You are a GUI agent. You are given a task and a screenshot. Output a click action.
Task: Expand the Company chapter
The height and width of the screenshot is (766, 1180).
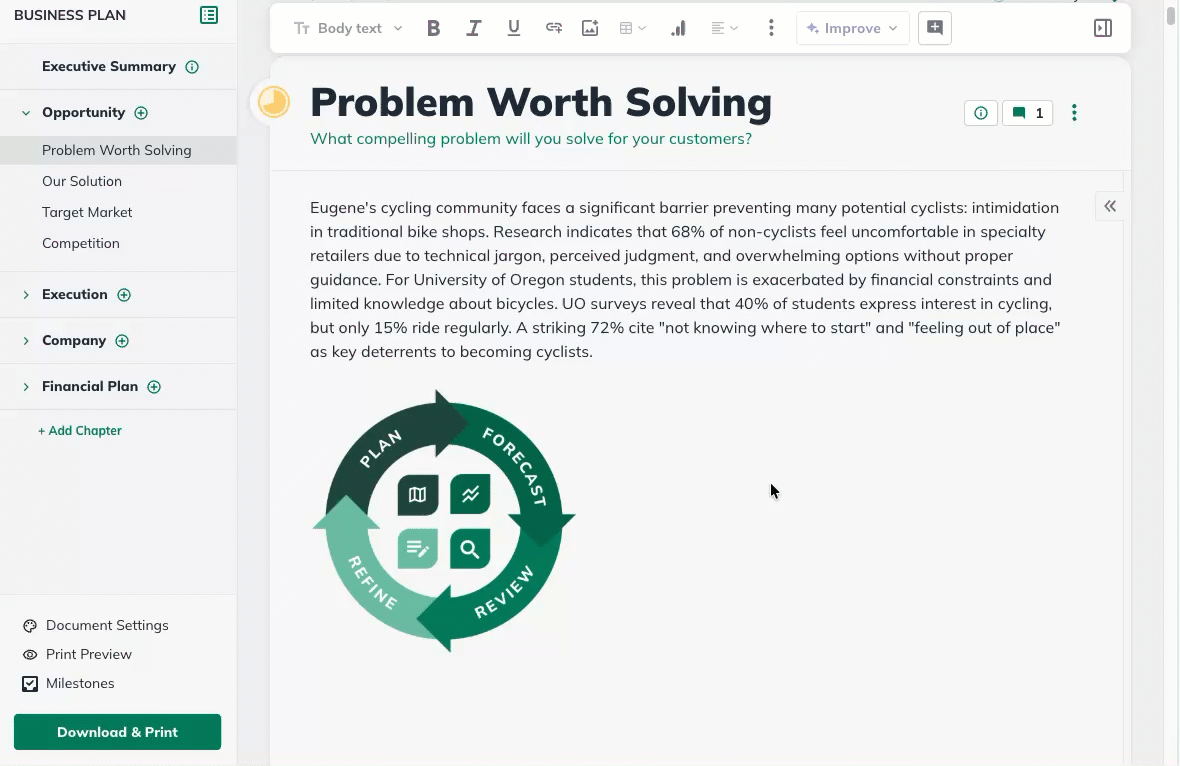[x=26, y=341]
